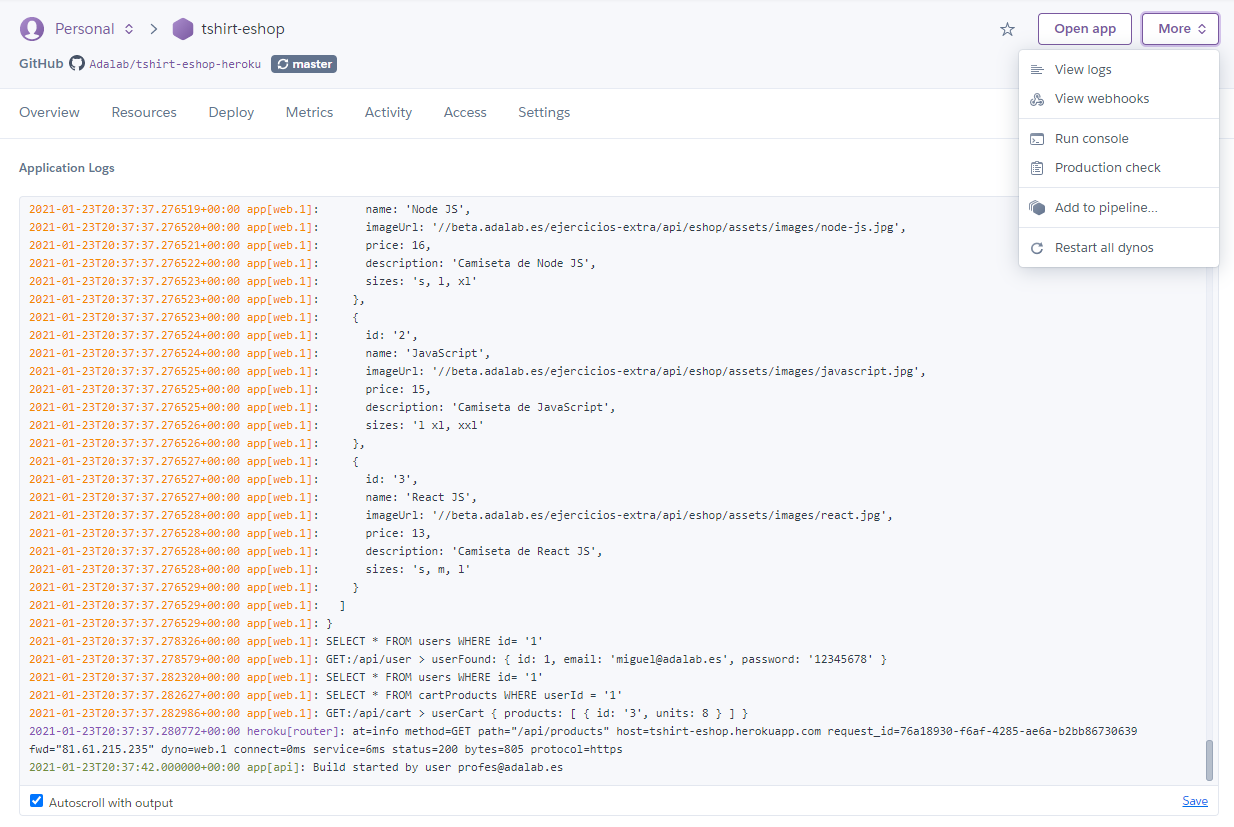Favorite the app with the star icon
Screen dimensions: 1234x827
click(1007, 29)
